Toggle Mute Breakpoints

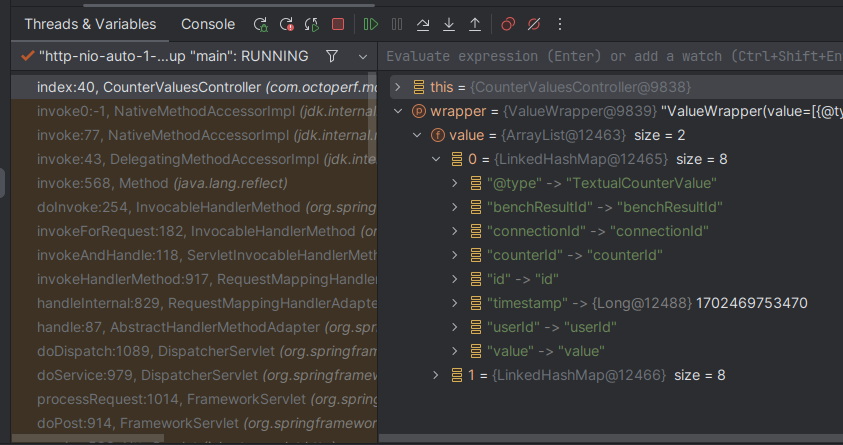pos(534,24)
